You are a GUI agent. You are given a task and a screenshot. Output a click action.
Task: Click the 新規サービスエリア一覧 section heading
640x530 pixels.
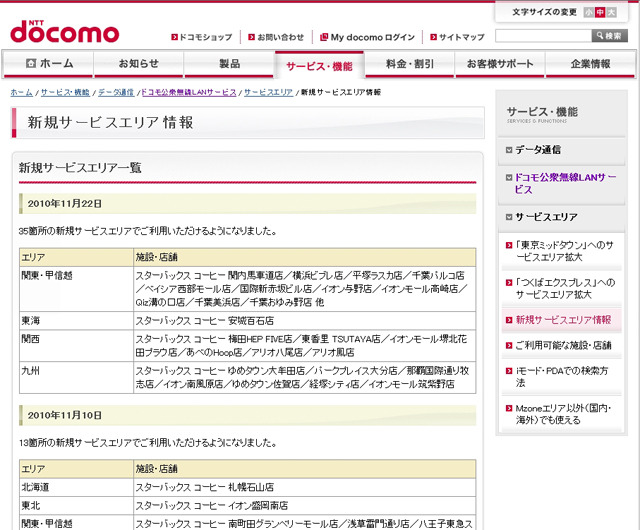pyautogui.click(x=80, y=167)
